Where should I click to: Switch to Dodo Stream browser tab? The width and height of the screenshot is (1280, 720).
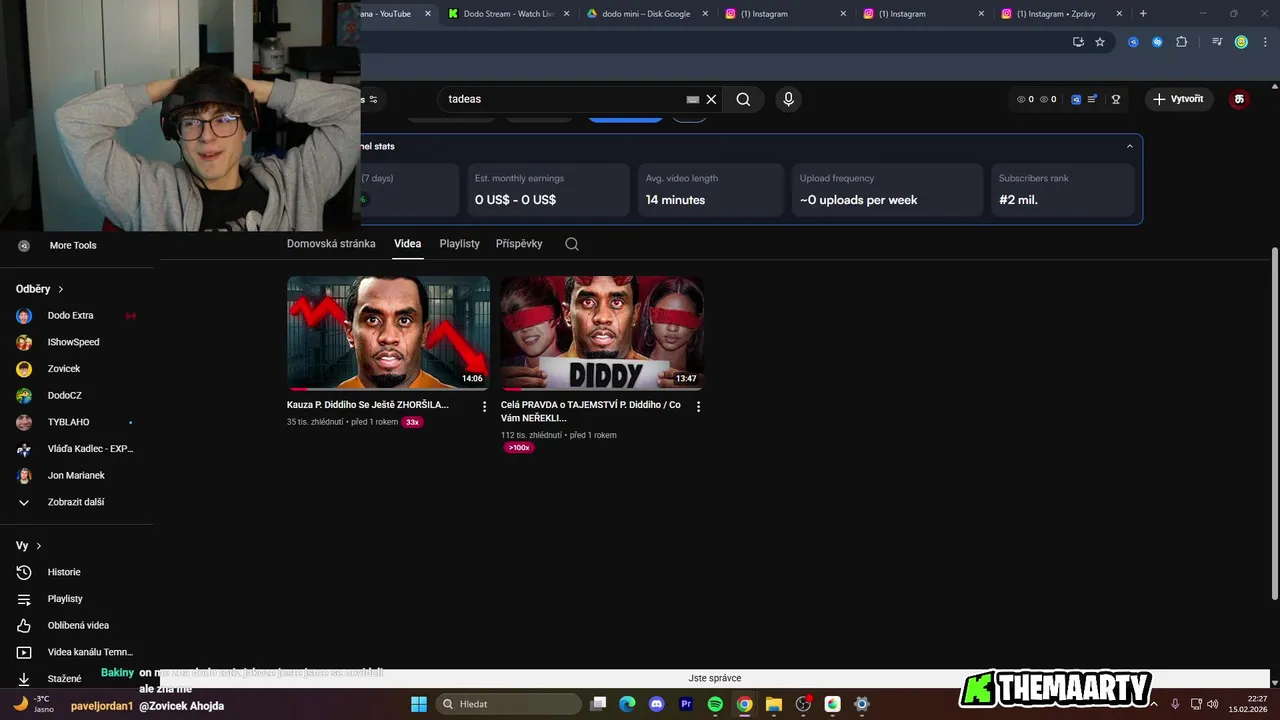pyautogui.click(x=508, y=14)
